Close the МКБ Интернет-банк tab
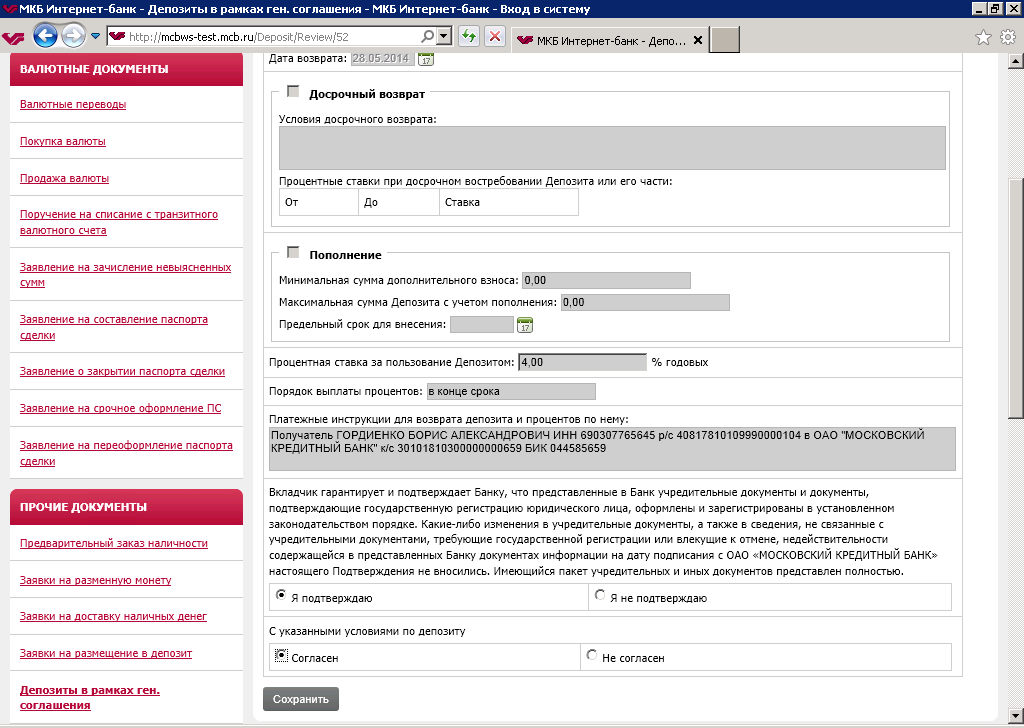 point(697,40)
